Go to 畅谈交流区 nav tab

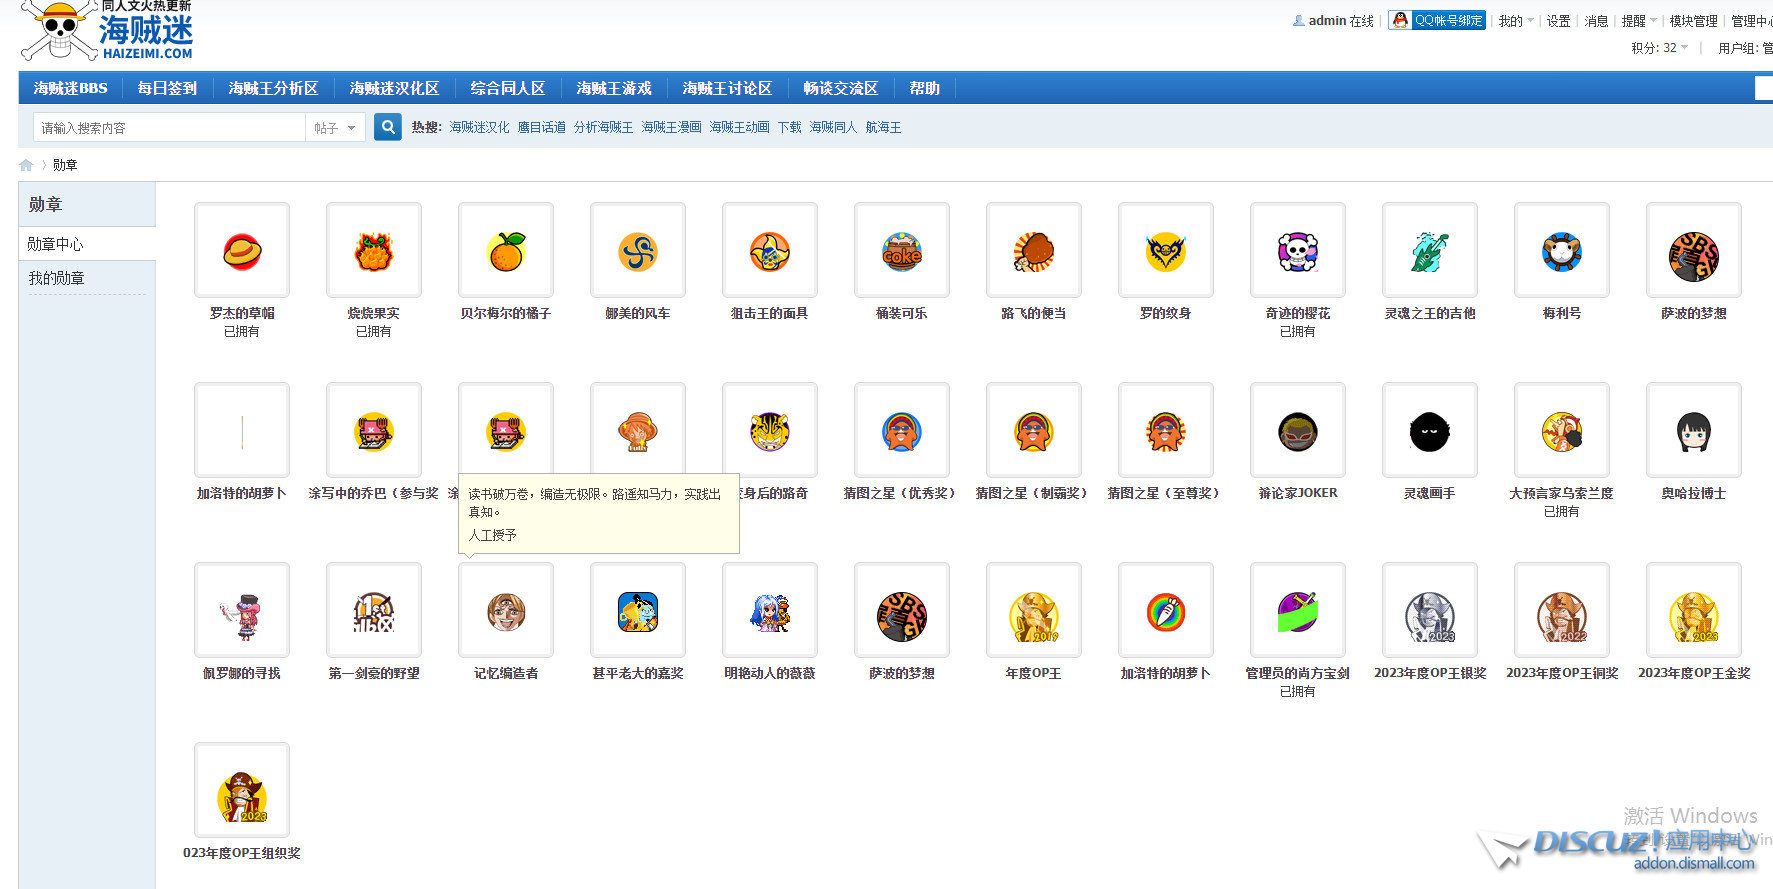841,88
